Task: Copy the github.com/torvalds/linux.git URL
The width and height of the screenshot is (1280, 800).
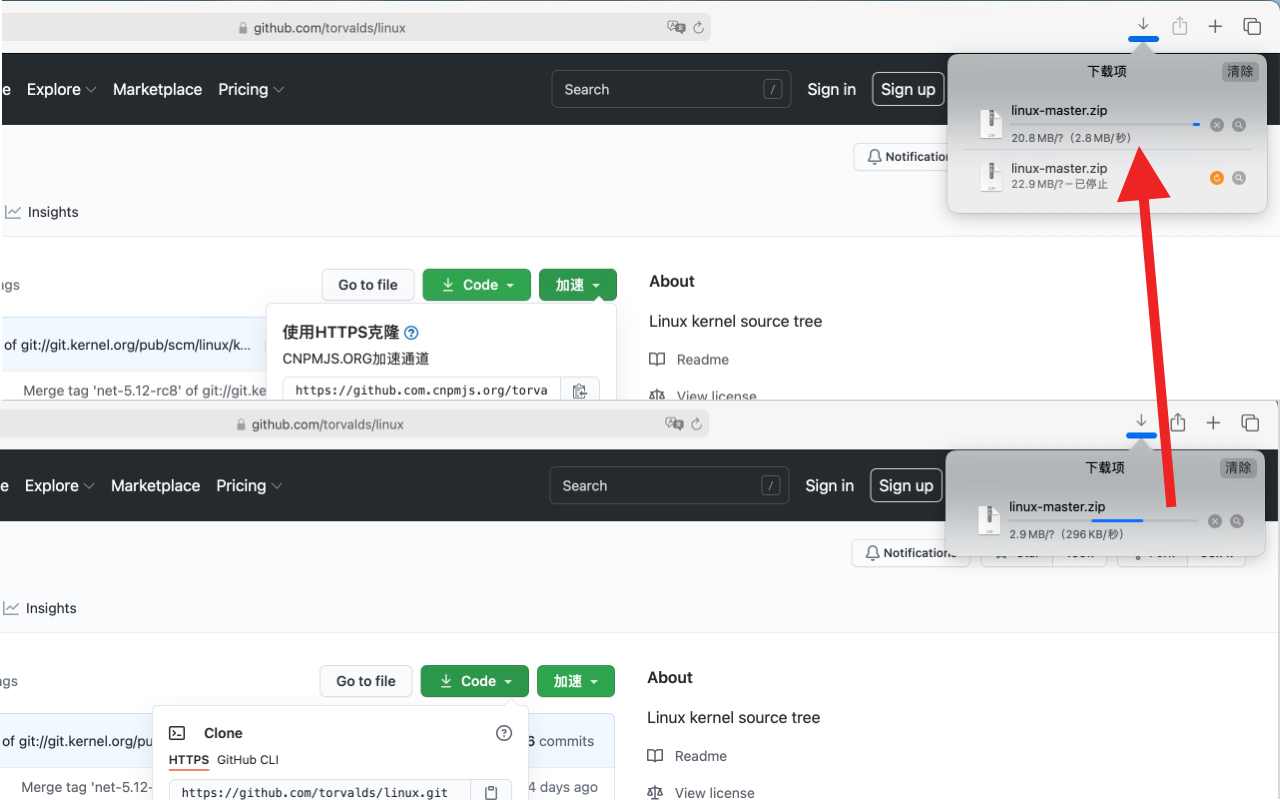Action: tap(491, 792)
